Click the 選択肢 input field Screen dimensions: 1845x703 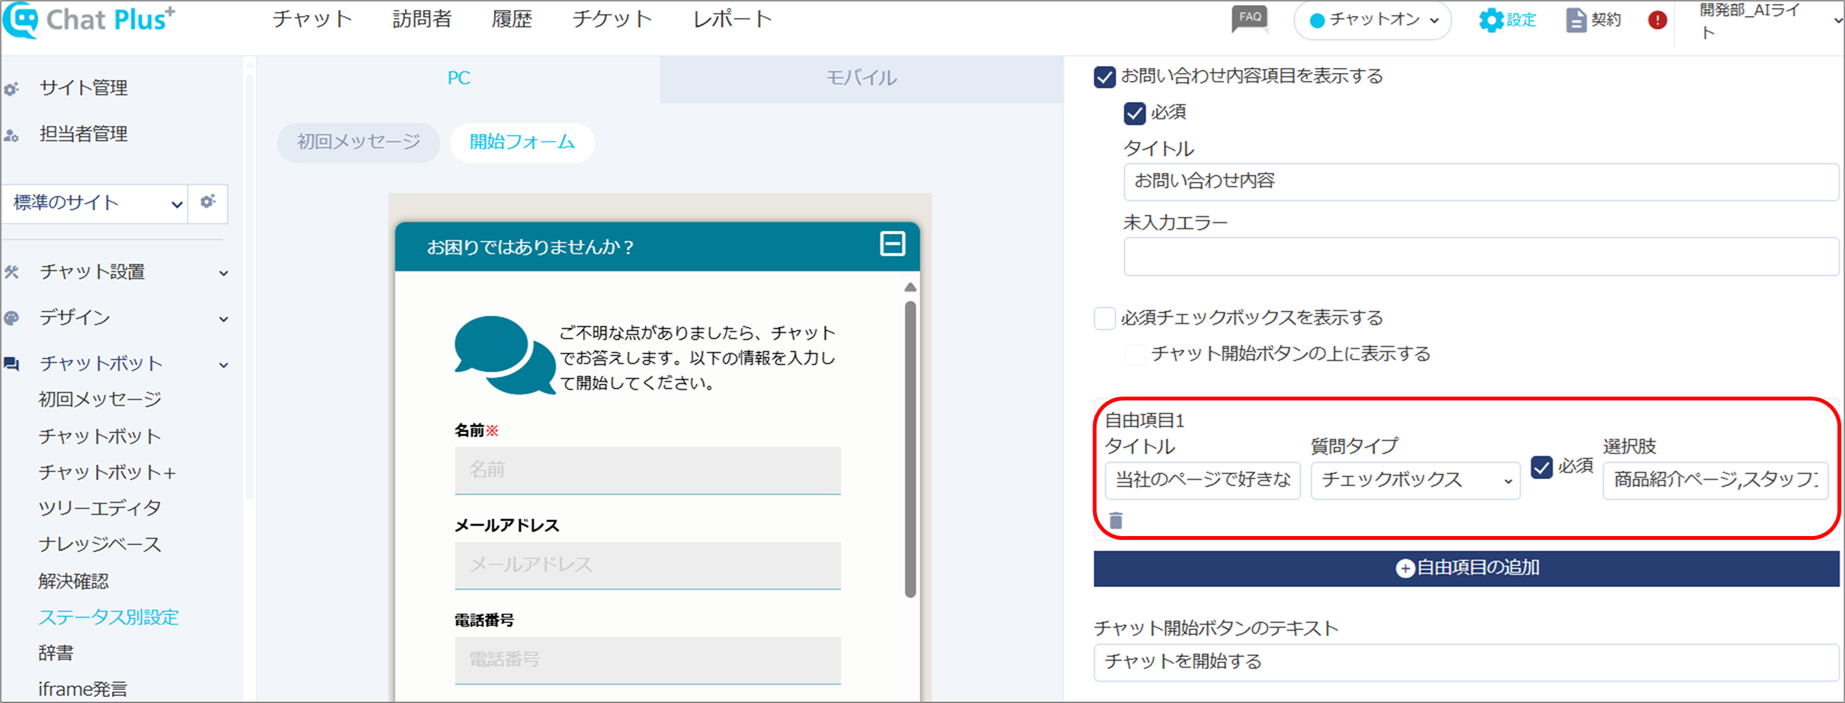[x=1715, y=480]
